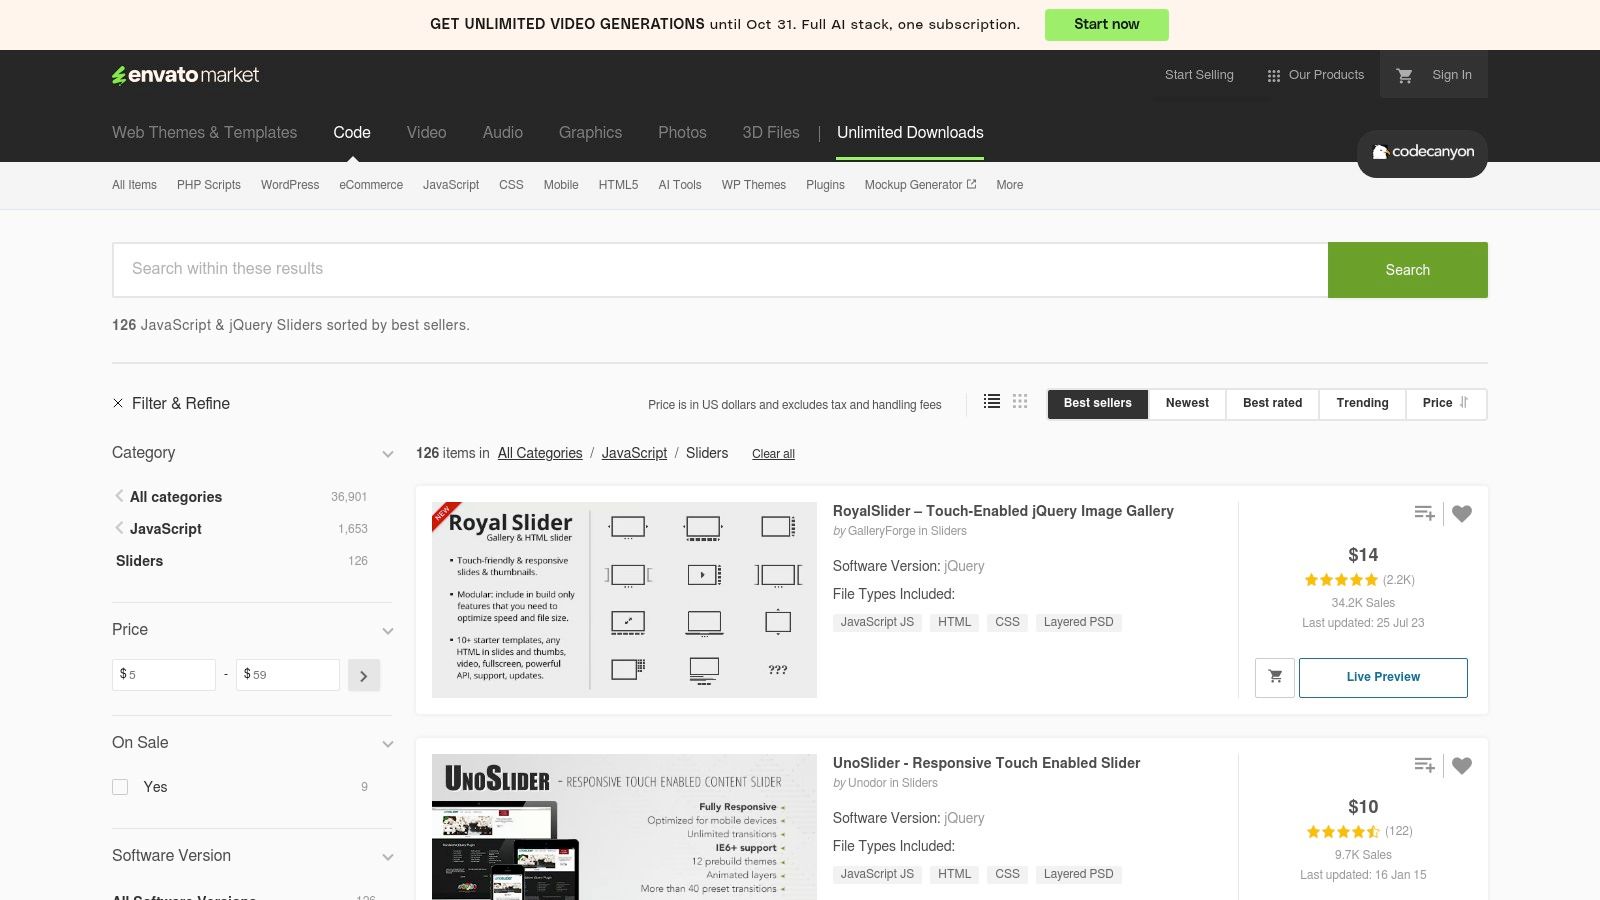
Task: Collapse the Category filter section
Action: point(388,453)
